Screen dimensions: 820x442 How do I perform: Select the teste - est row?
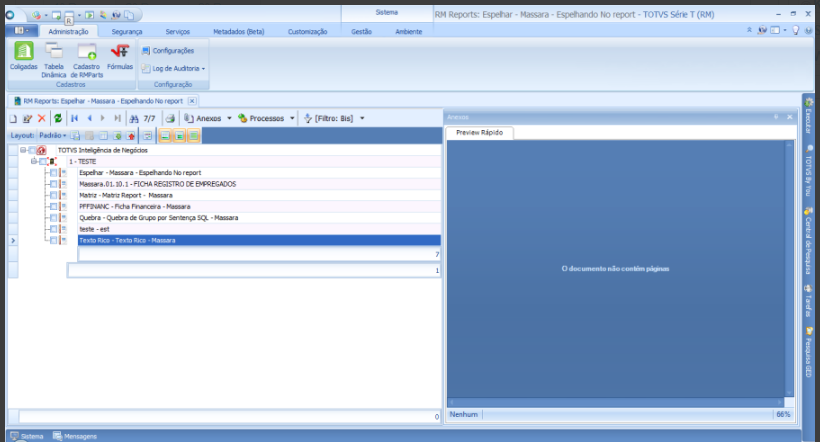(259, 229)
